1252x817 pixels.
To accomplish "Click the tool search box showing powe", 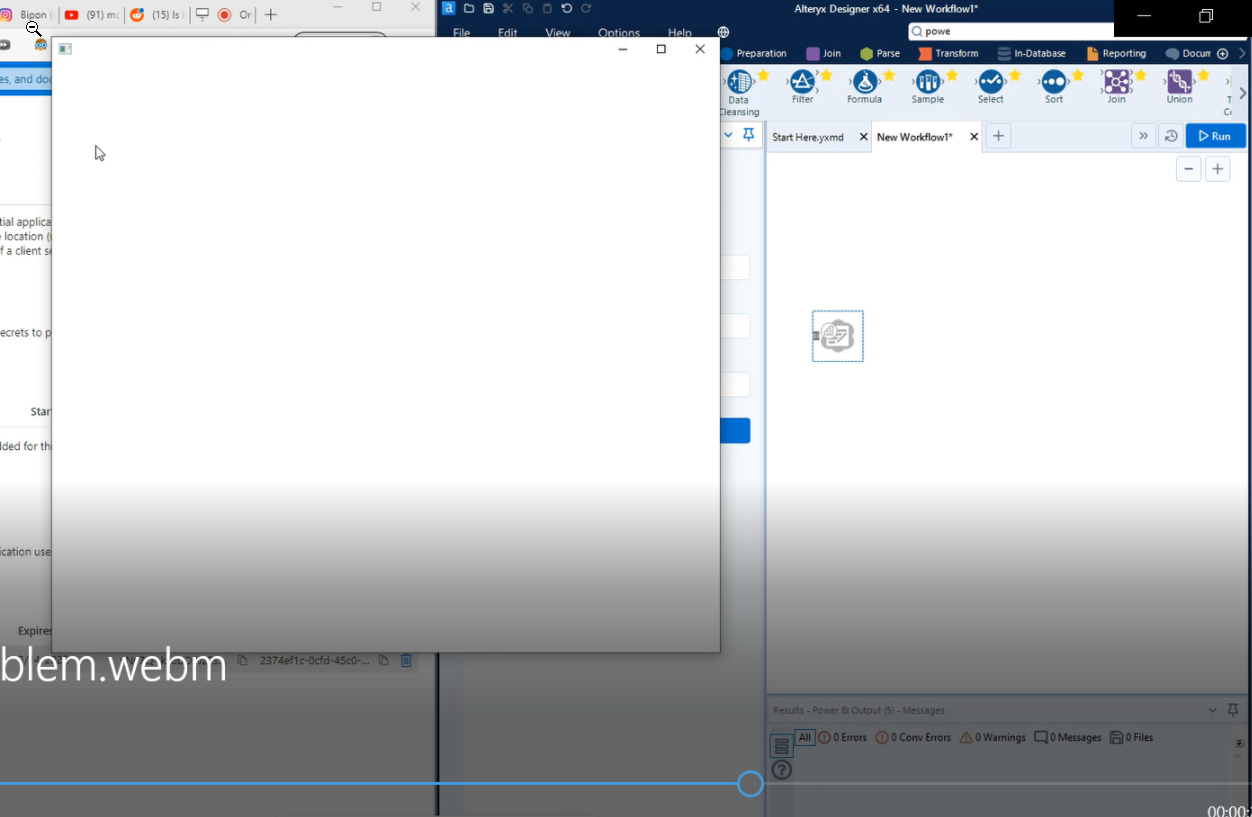I will pos(1000,31).
